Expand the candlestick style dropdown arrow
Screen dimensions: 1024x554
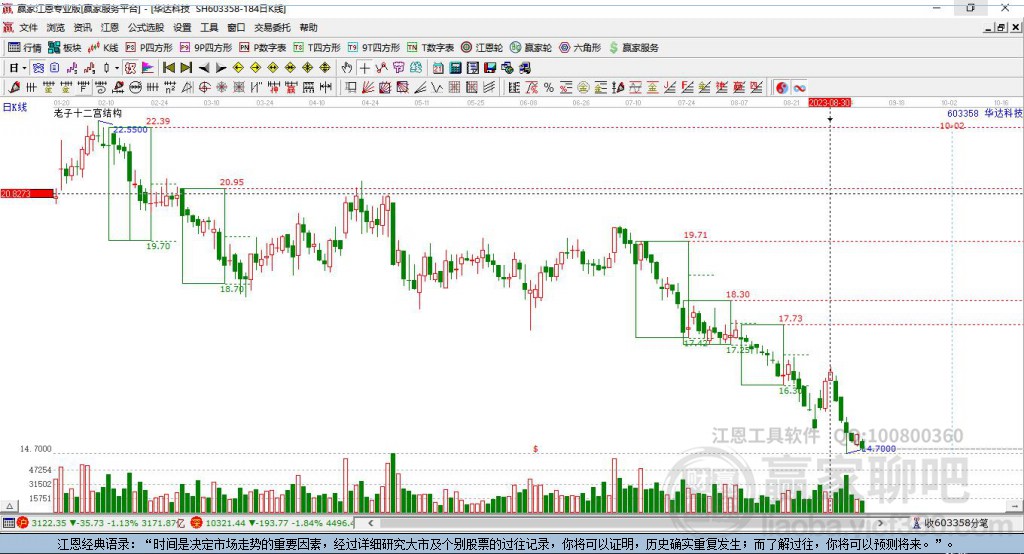[117, 68]
